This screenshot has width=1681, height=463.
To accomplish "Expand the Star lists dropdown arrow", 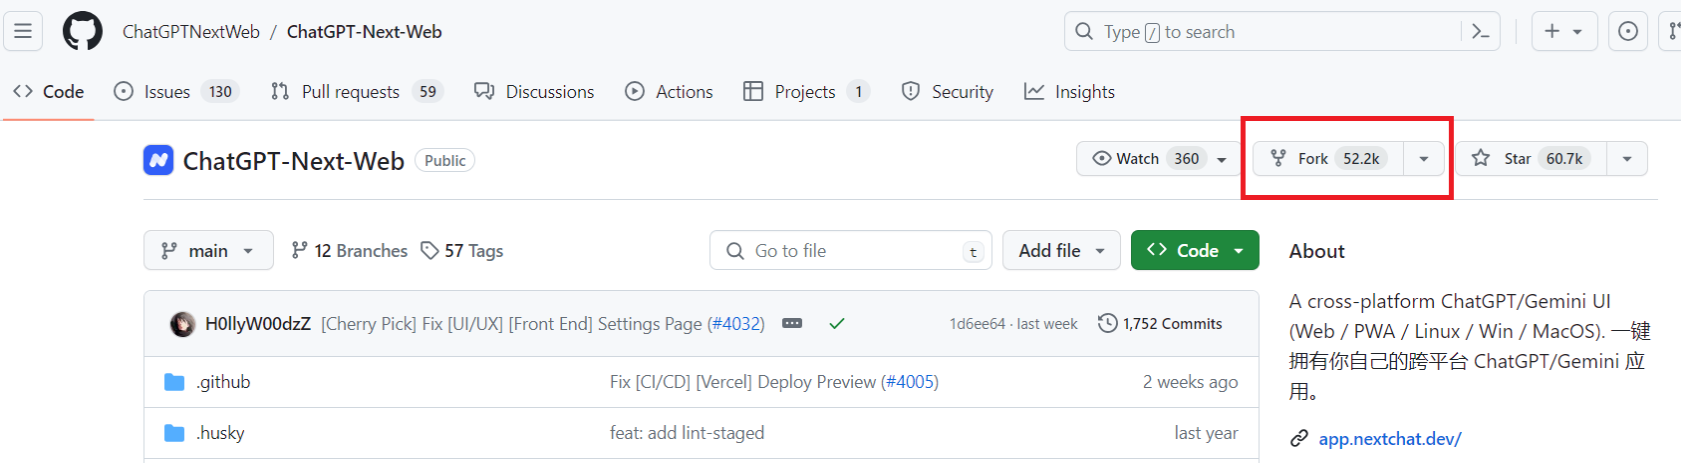I will tap(1627, 159).
